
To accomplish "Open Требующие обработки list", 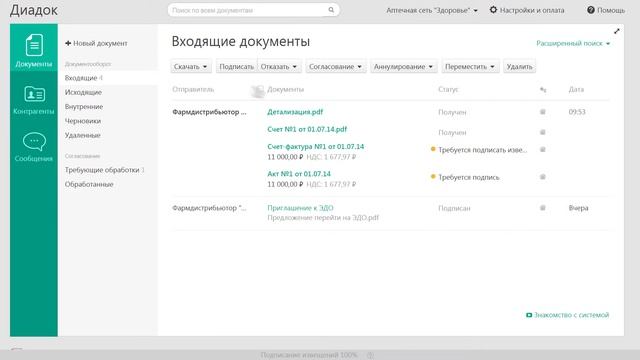I will tap(104, 170).
